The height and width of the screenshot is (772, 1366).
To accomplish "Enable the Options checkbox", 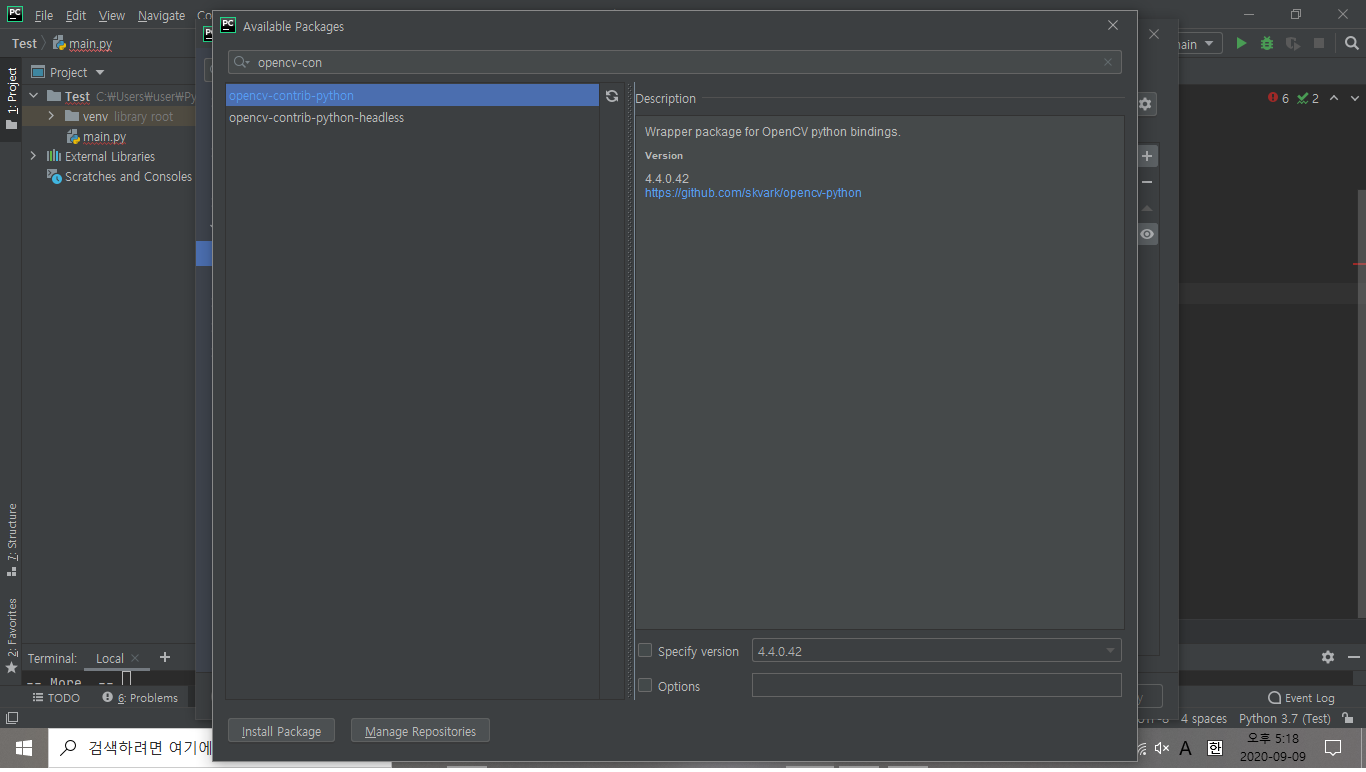I will click(645, 685).
